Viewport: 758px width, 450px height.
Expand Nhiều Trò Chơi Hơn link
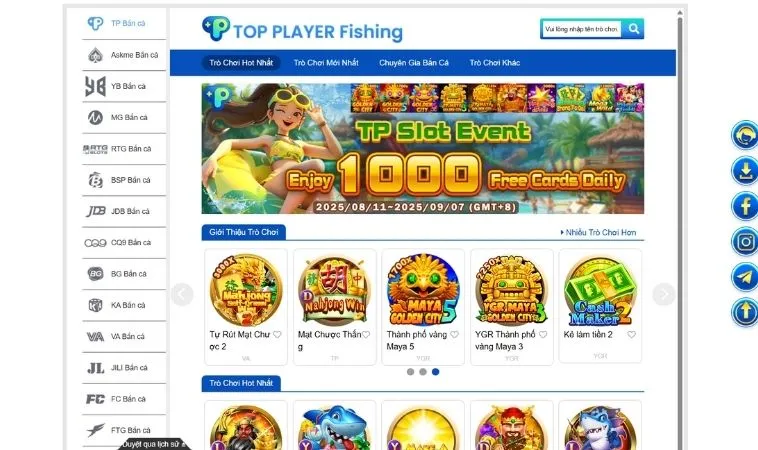coord(598,232)
